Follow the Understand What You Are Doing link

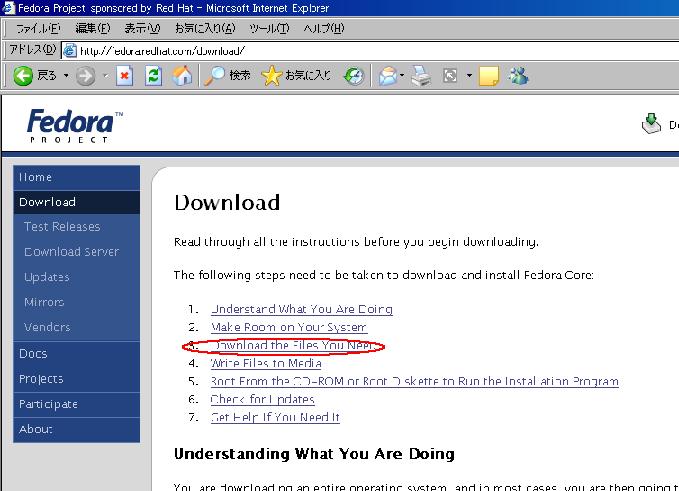coord(302,309)
